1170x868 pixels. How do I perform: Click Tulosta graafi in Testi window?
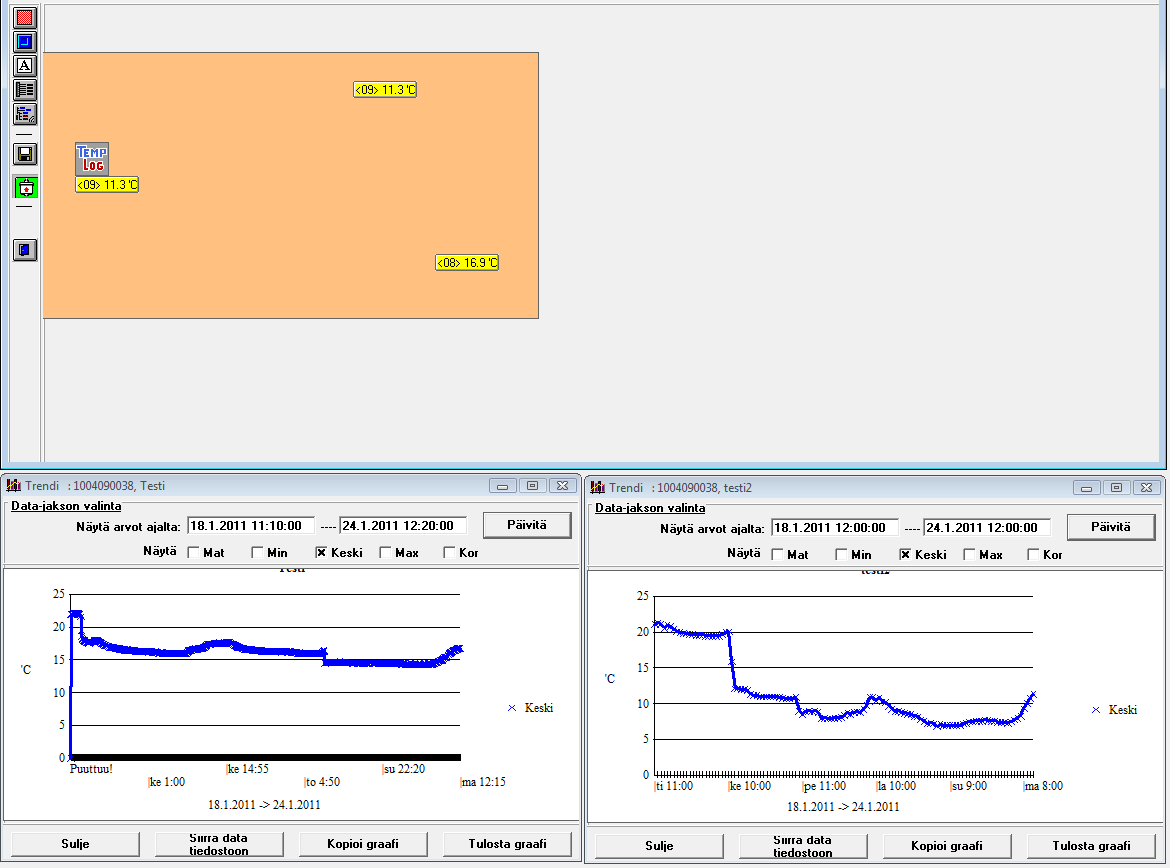point(507,844)
